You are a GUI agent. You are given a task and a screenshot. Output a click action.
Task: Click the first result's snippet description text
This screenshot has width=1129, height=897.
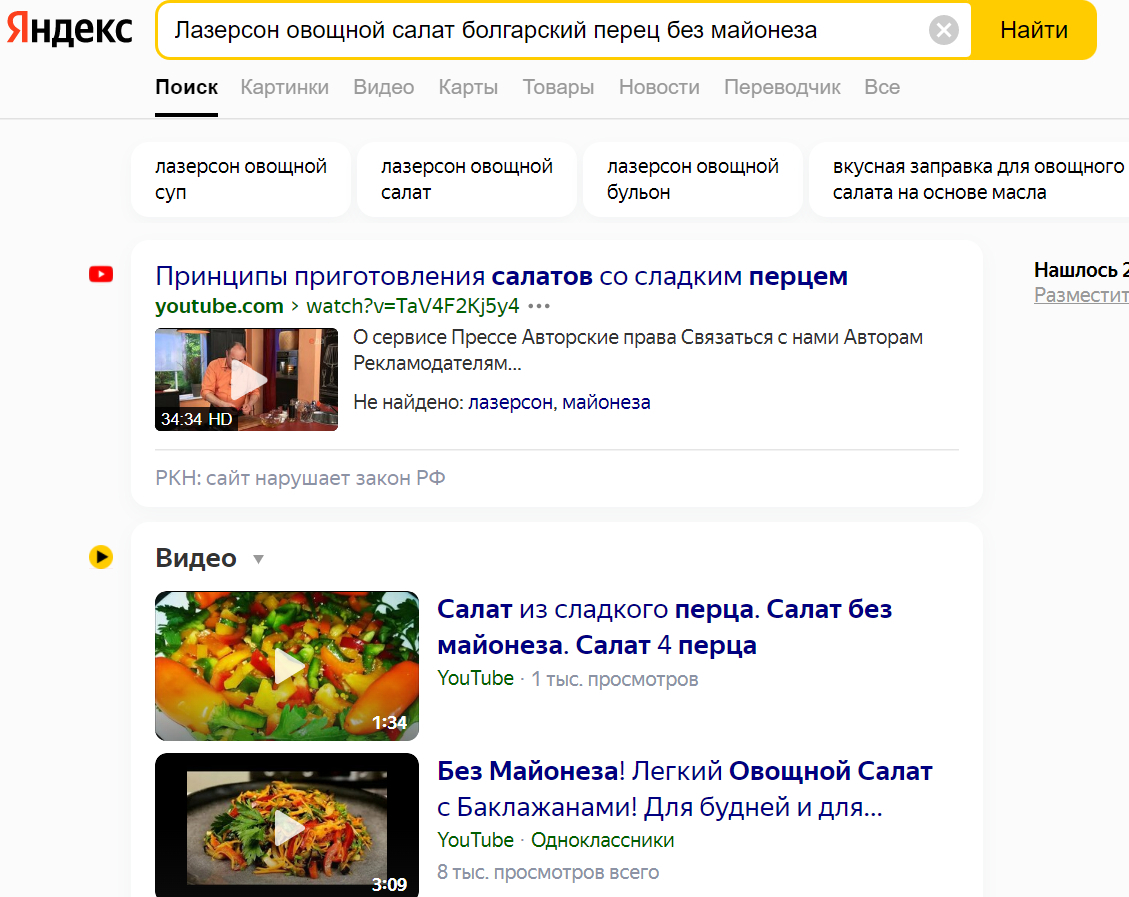click(638, 350)
